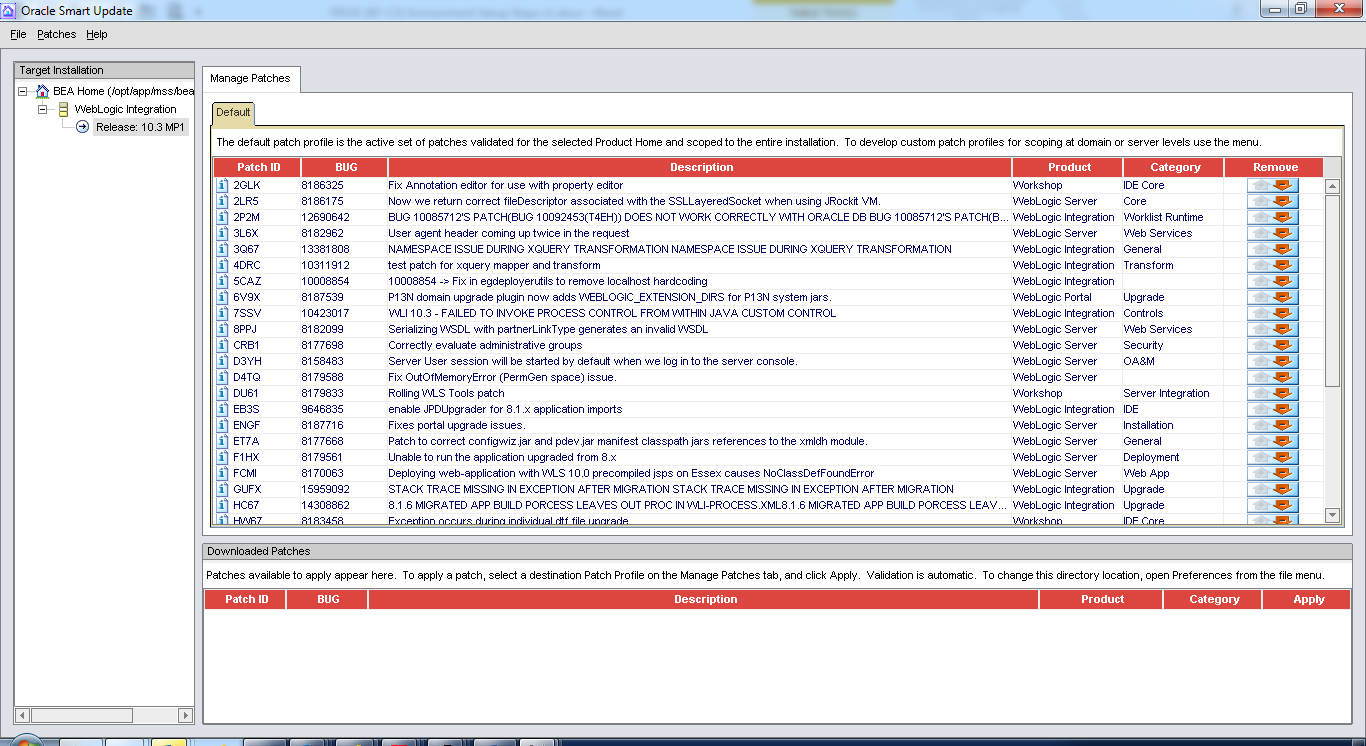1366x746 pixels.
Task: Click the remove icon for patch 3L6X
Action: tap(1271, 233)
